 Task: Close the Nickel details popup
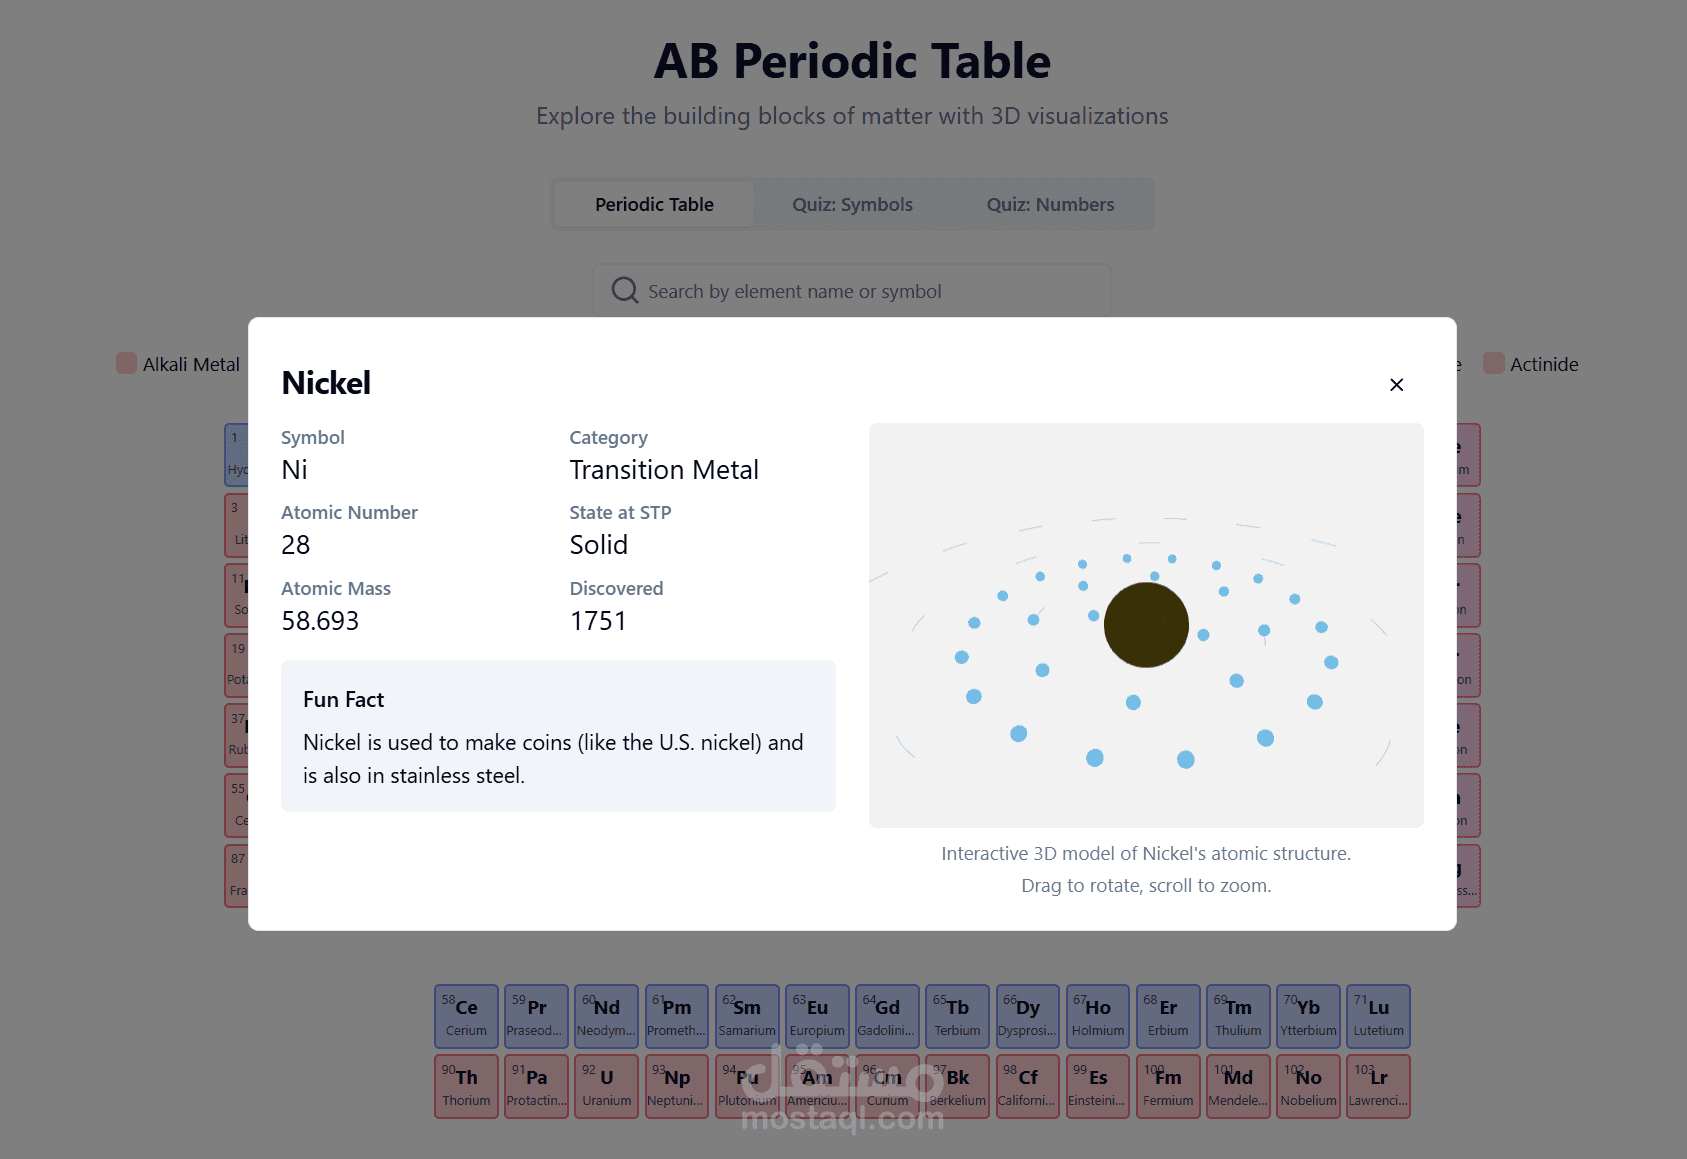tap(1396, 385)
